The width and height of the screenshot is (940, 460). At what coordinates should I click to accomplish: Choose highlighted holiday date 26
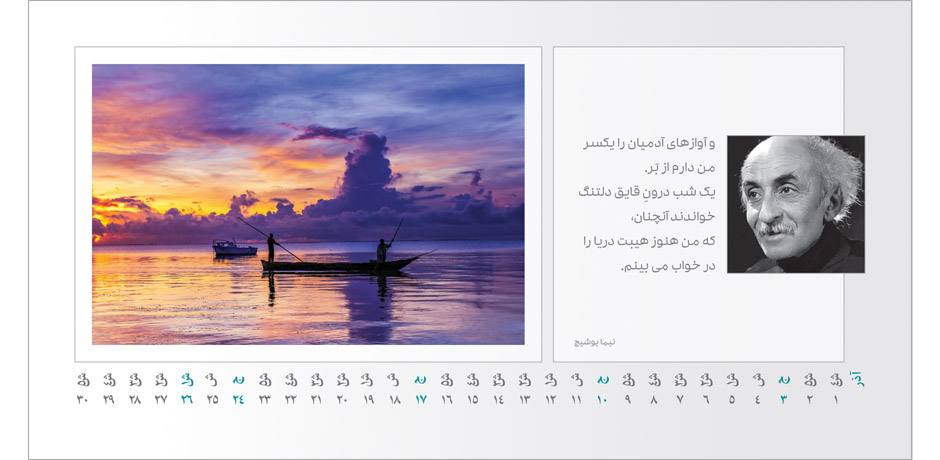(186, 400)
